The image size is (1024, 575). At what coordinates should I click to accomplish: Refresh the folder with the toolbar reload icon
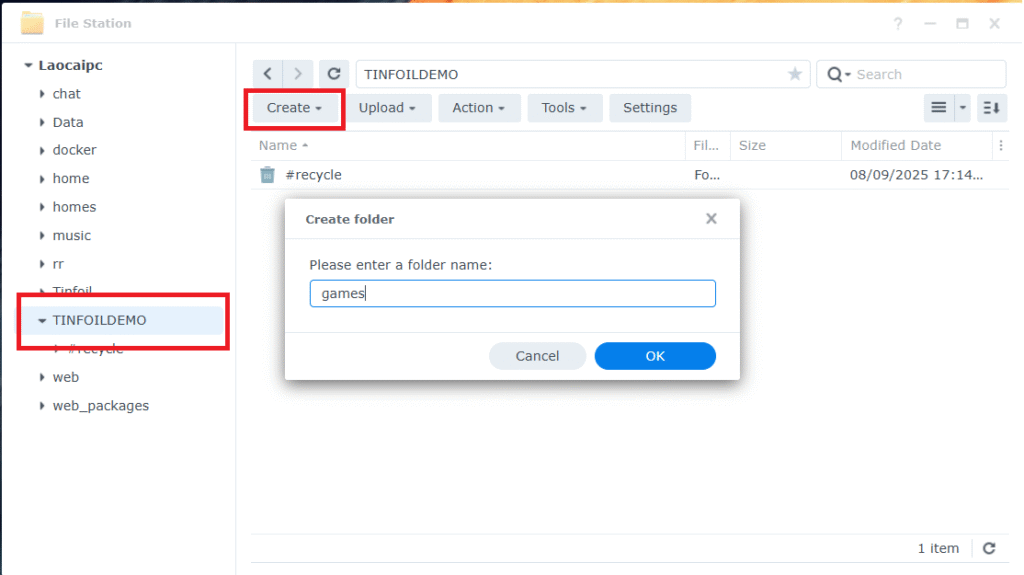click(334, 74)
